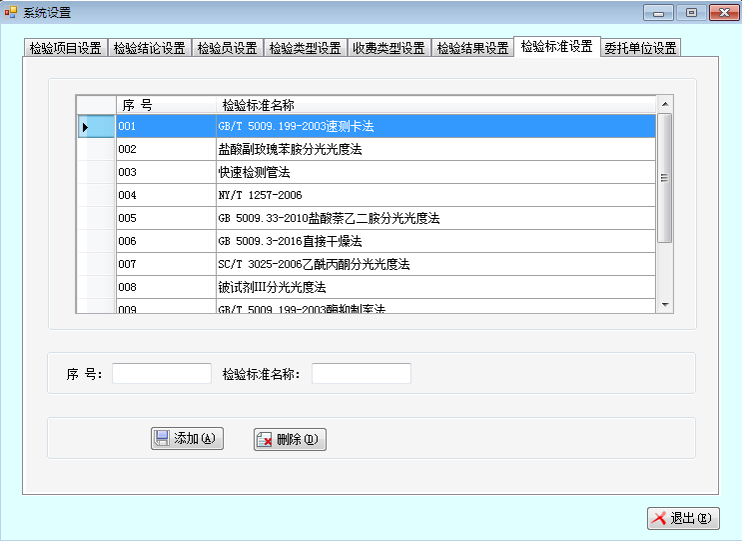Focus the 检验标准名称 text box

361,373
